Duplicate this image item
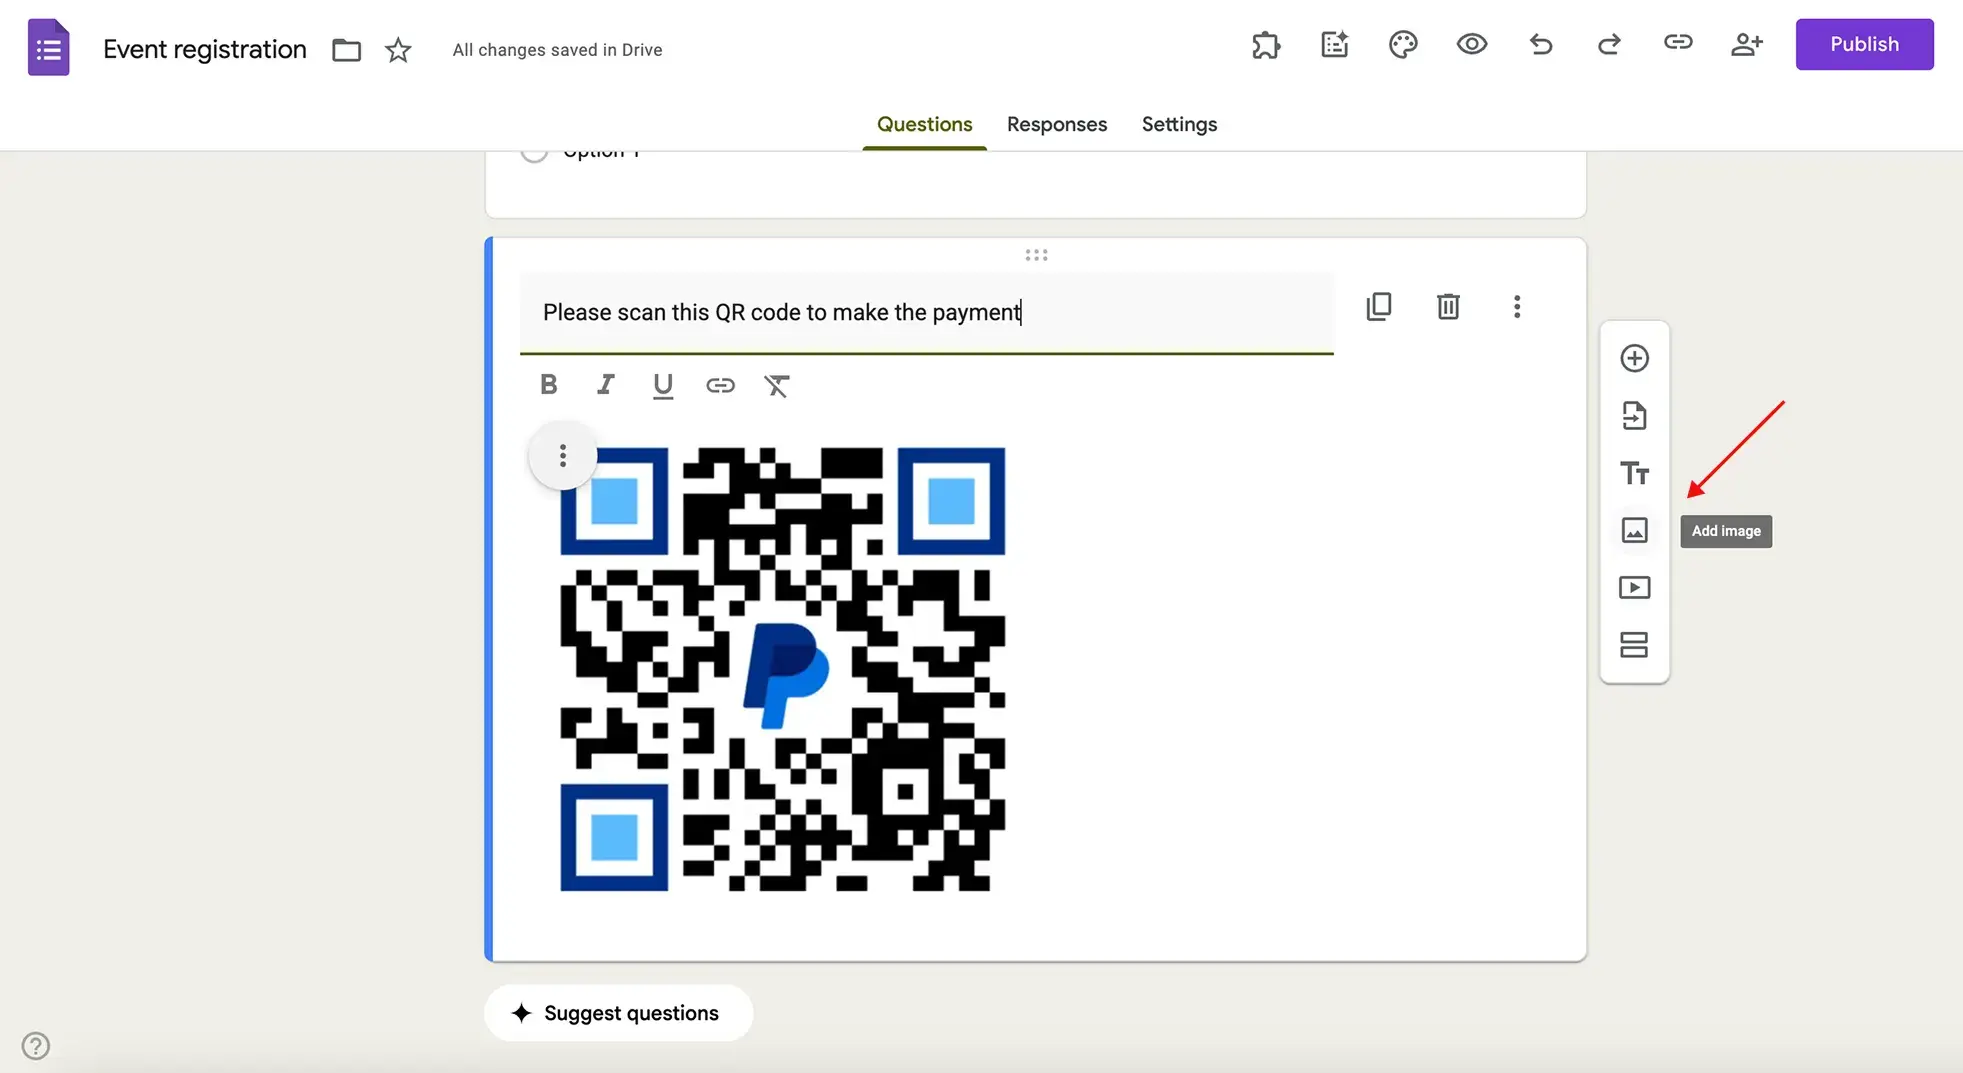 click(x=1378, y=306)
